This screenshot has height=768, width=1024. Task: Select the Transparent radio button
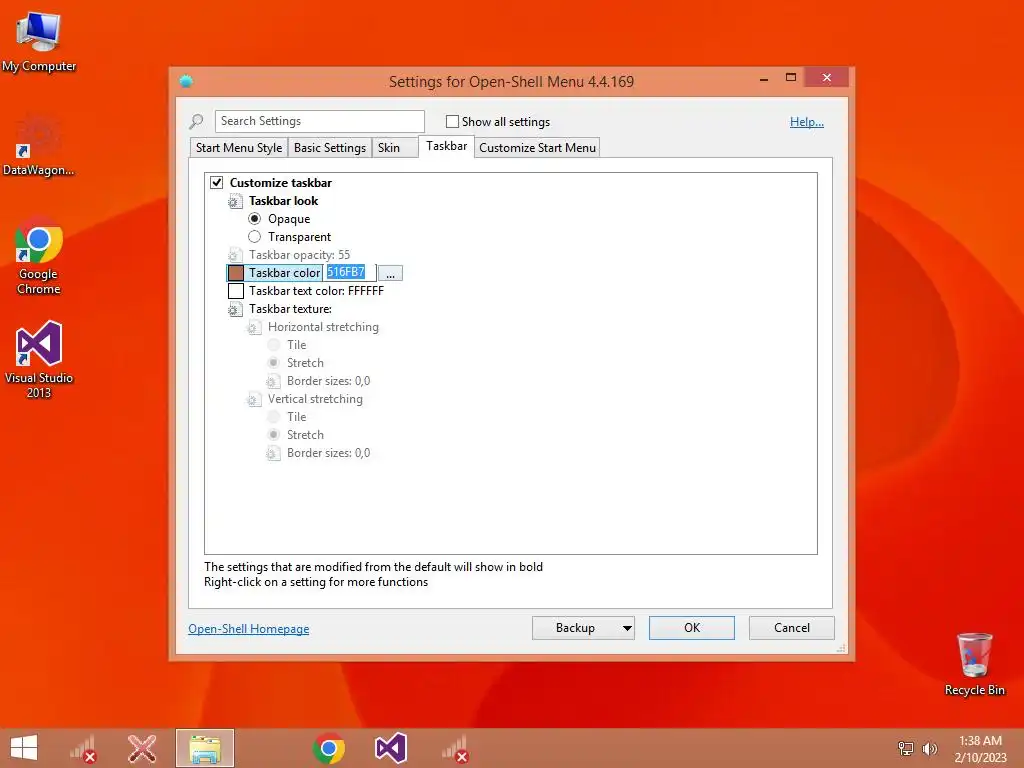255,236
